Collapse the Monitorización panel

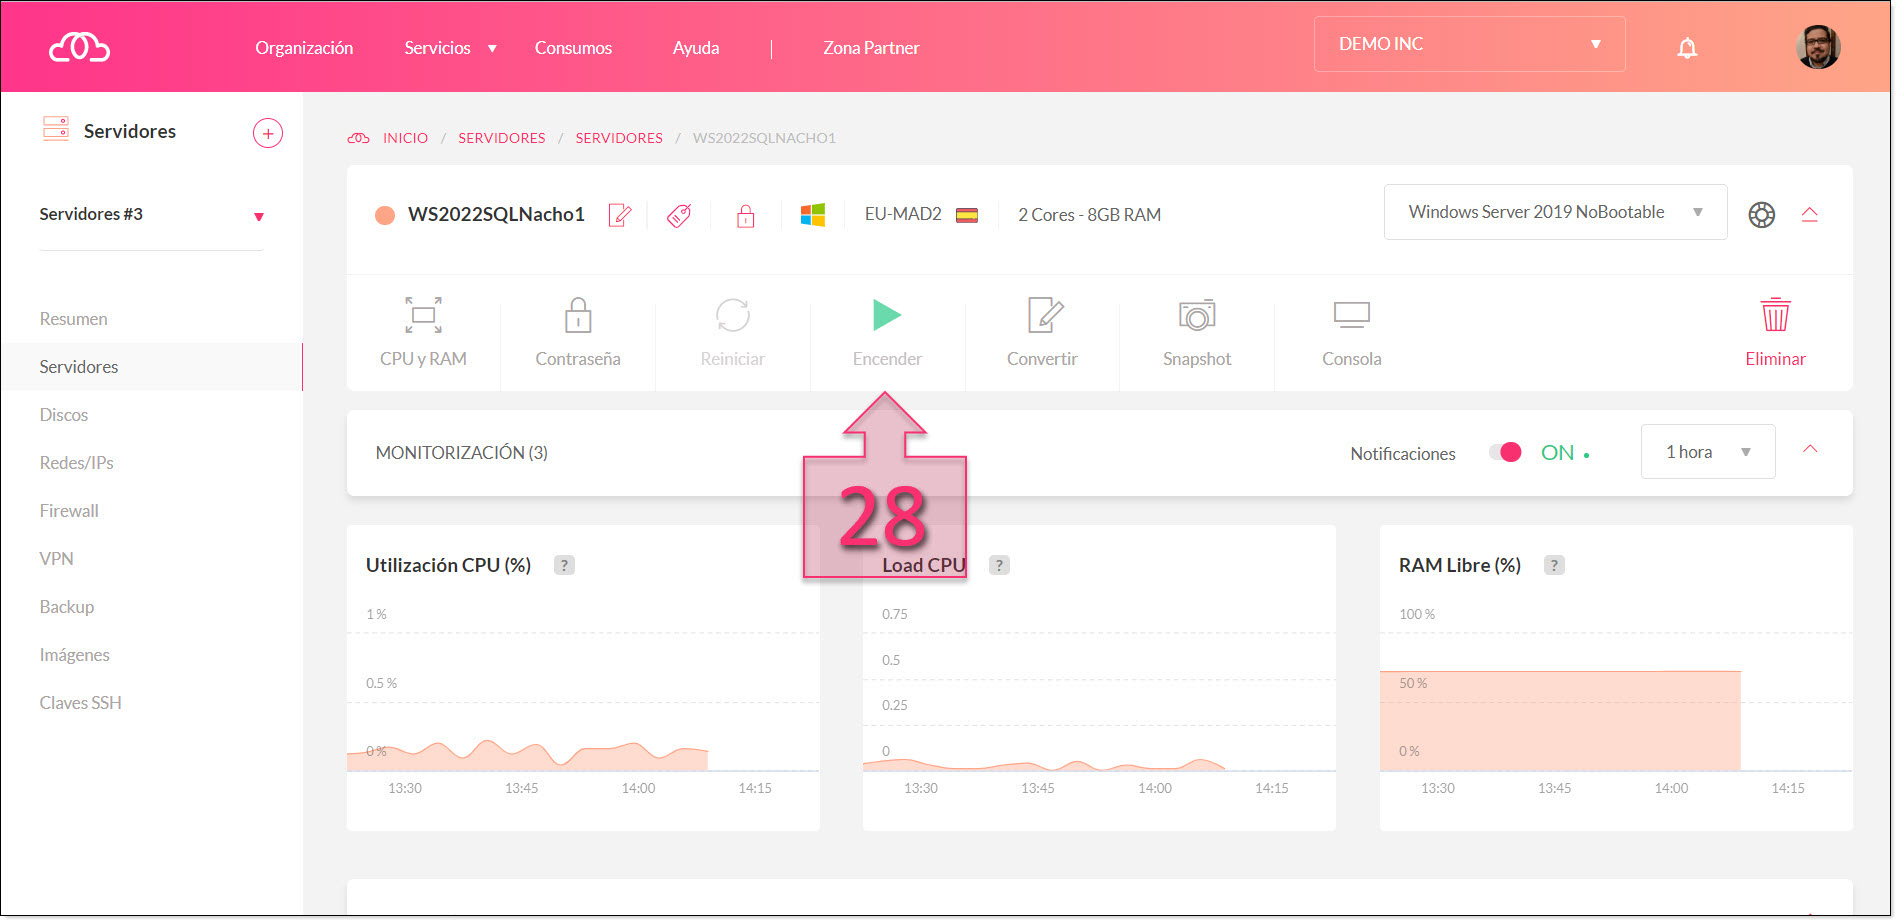click(1810, 450)
